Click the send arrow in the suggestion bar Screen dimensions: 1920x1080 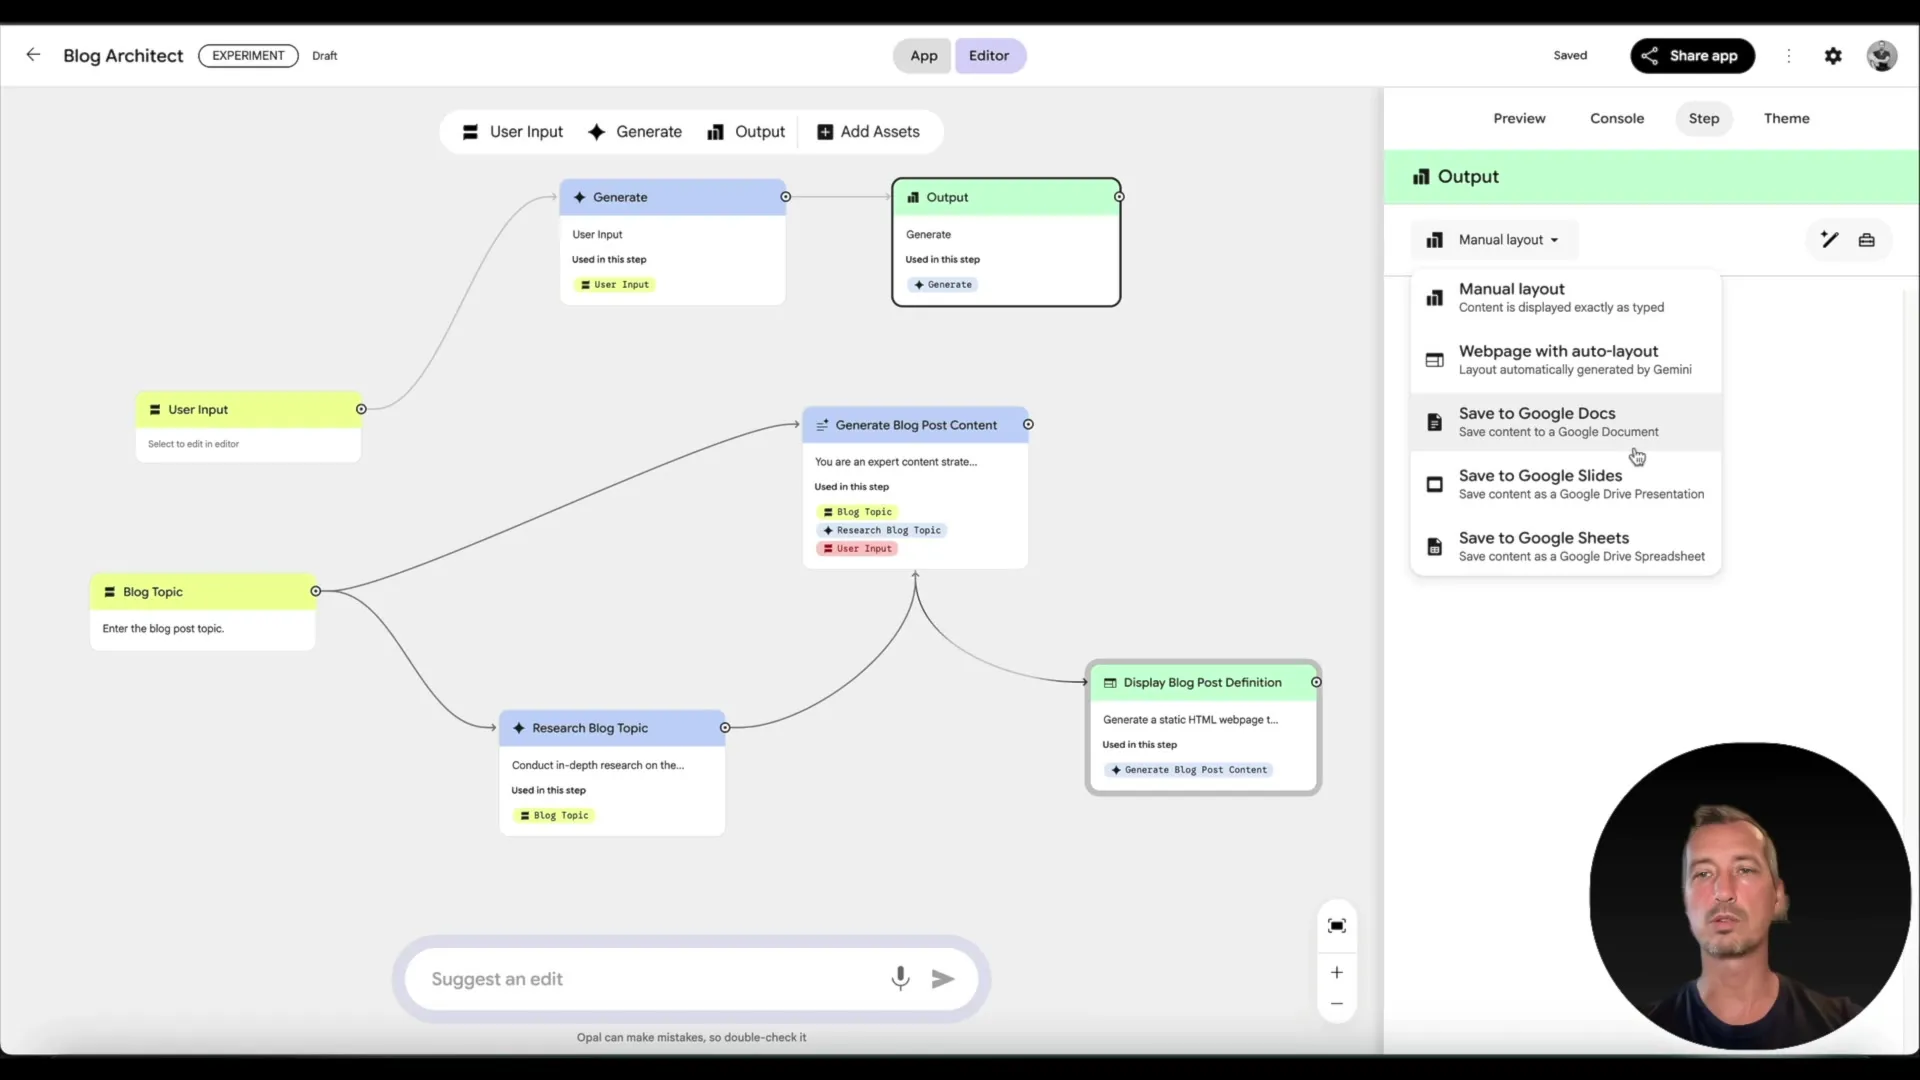coord(943,979)
